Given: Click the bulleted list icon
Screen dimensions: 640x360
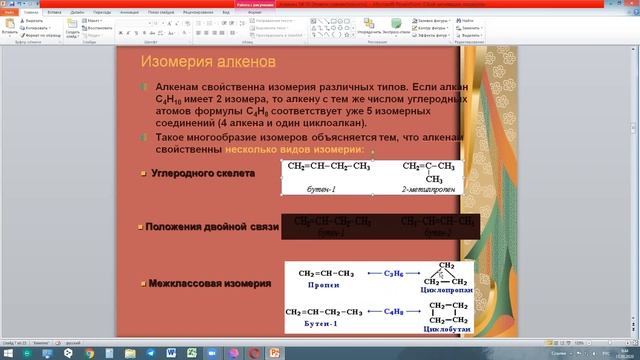Looking at the screenshot, I should tap(199, 24).
